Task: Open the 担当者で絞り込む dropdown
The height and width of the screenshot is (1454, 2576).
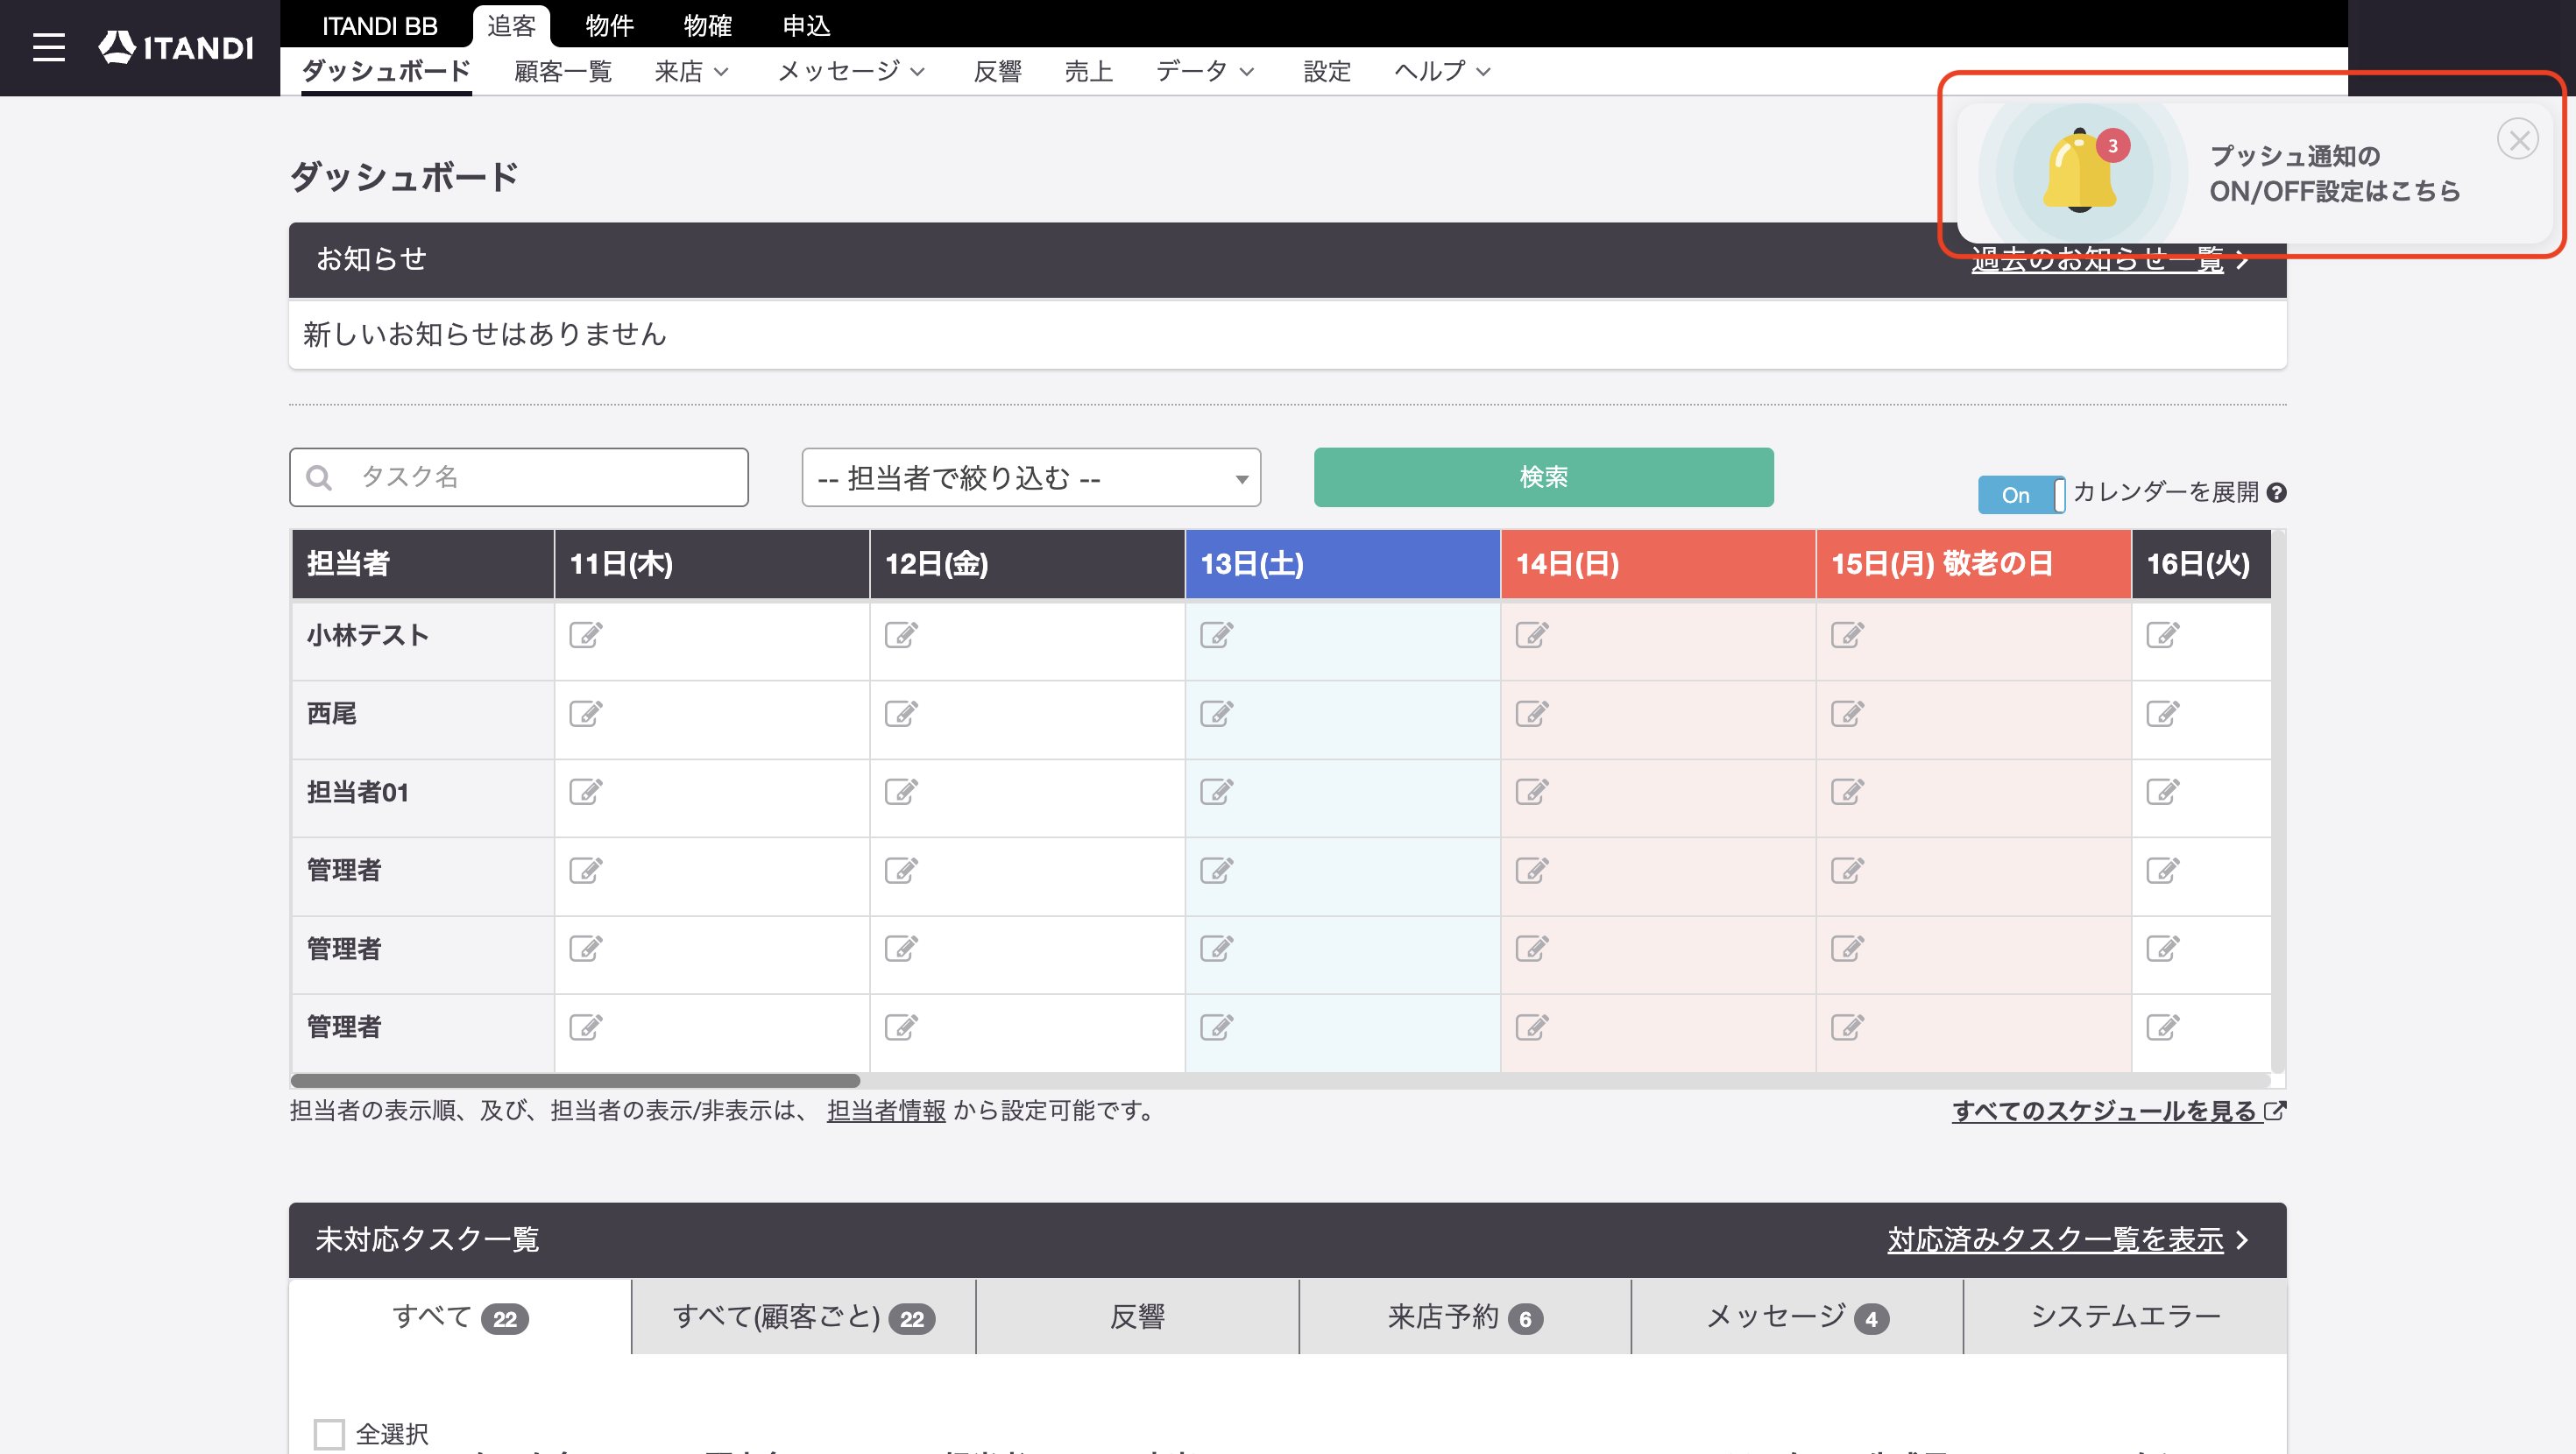Action: point(1031,478)
